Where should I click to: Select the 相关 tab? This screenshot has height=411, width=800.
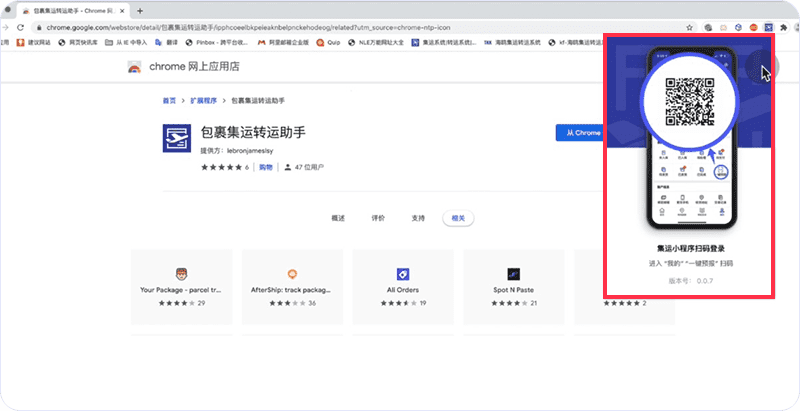click(x=459, y=217)
